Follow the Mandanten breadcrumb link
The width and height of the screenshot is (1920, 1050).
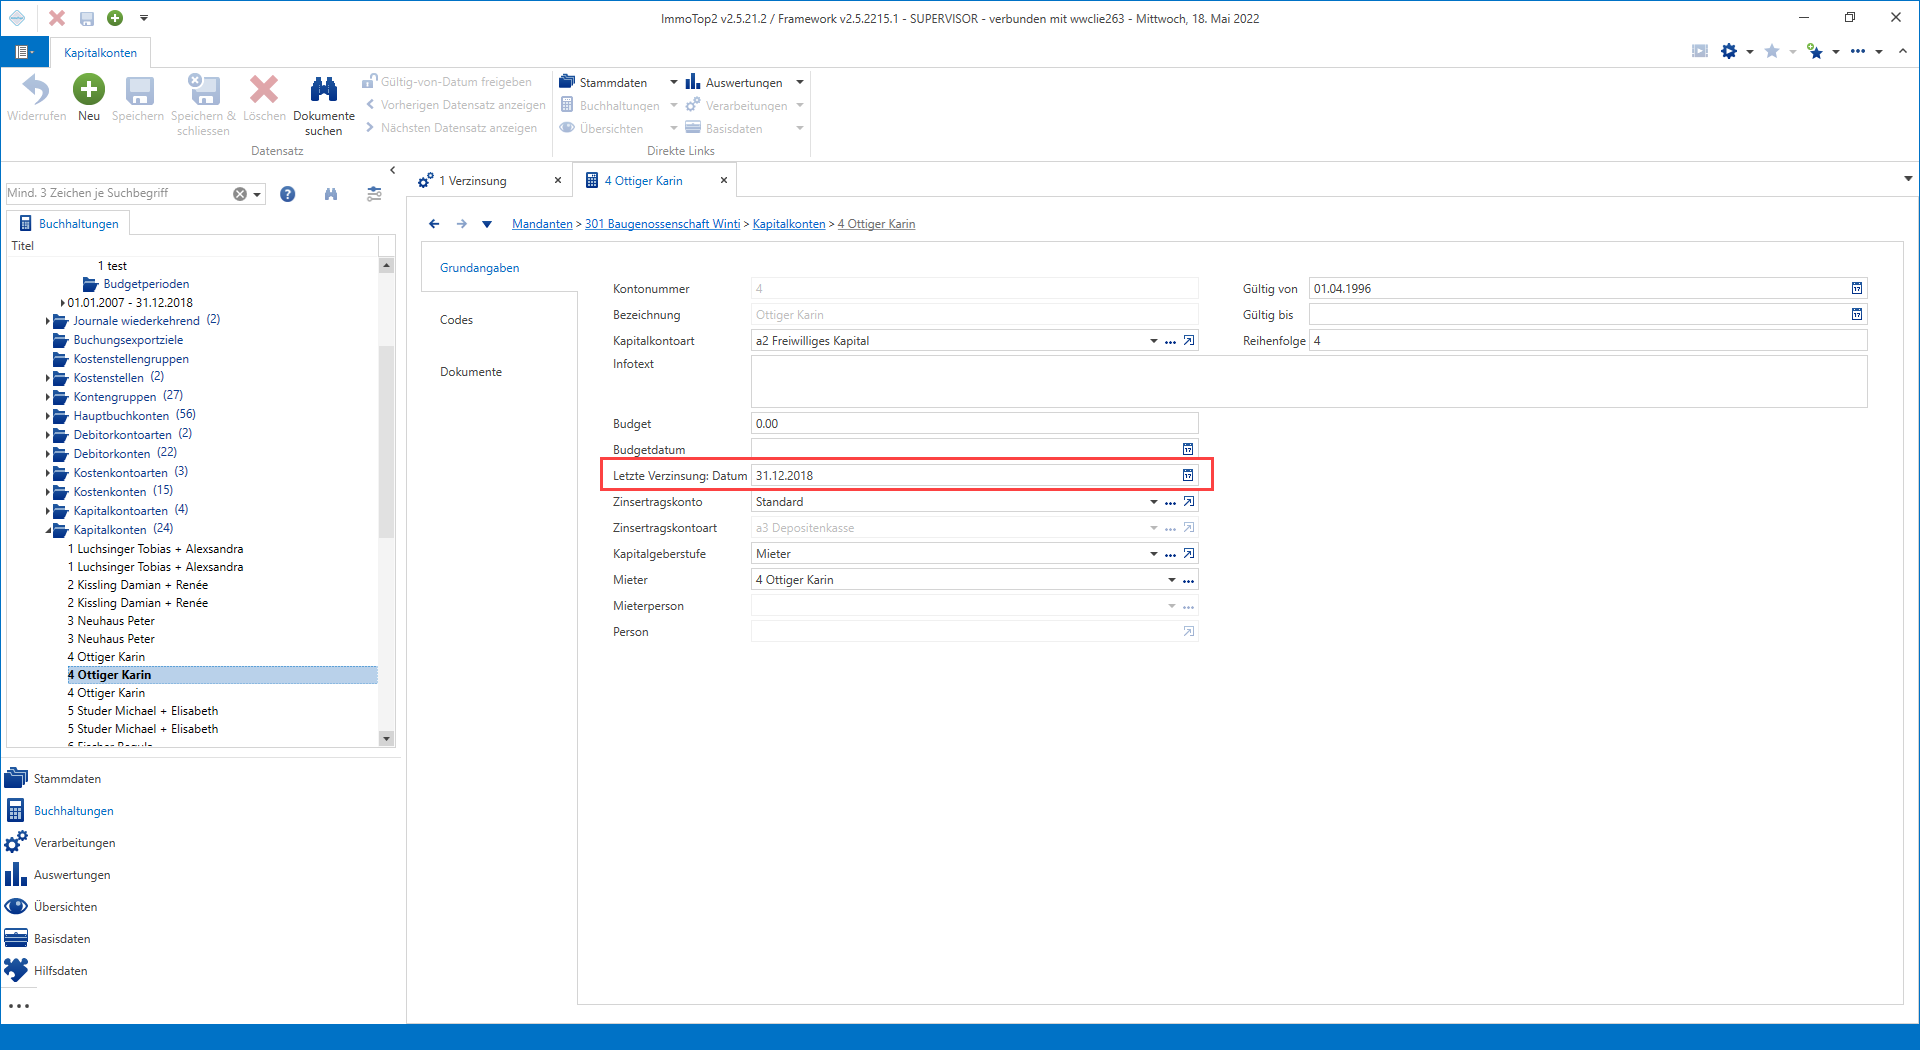542,224
